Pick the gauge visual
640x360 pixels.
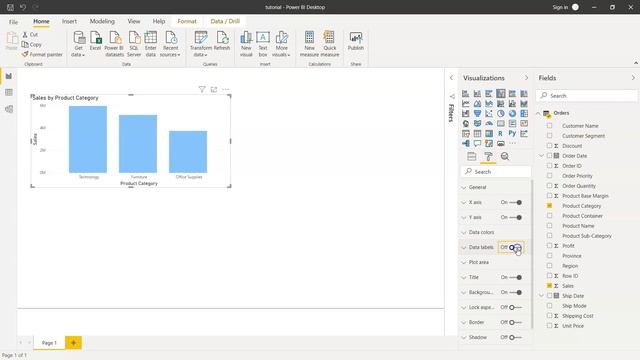(489, 123)
